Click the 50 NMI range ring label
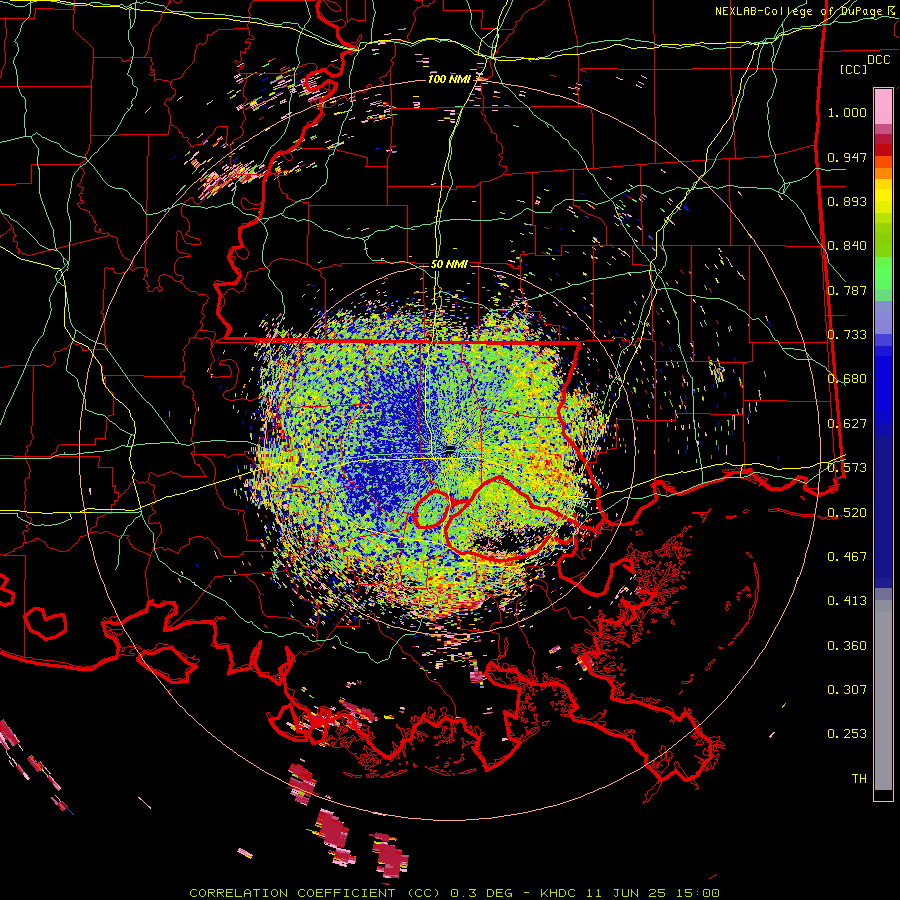900x900 pixels. coord(449,265)
